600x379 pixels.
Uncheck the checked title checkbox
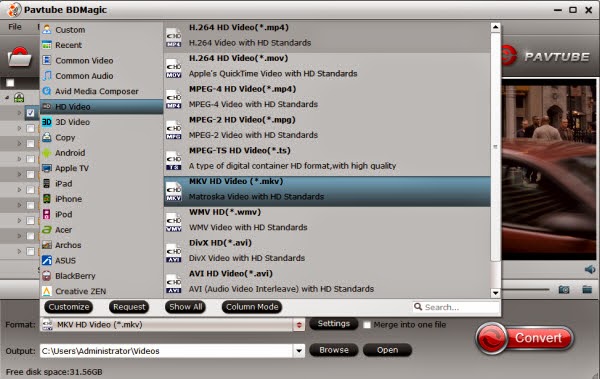(x=31, y=113)
